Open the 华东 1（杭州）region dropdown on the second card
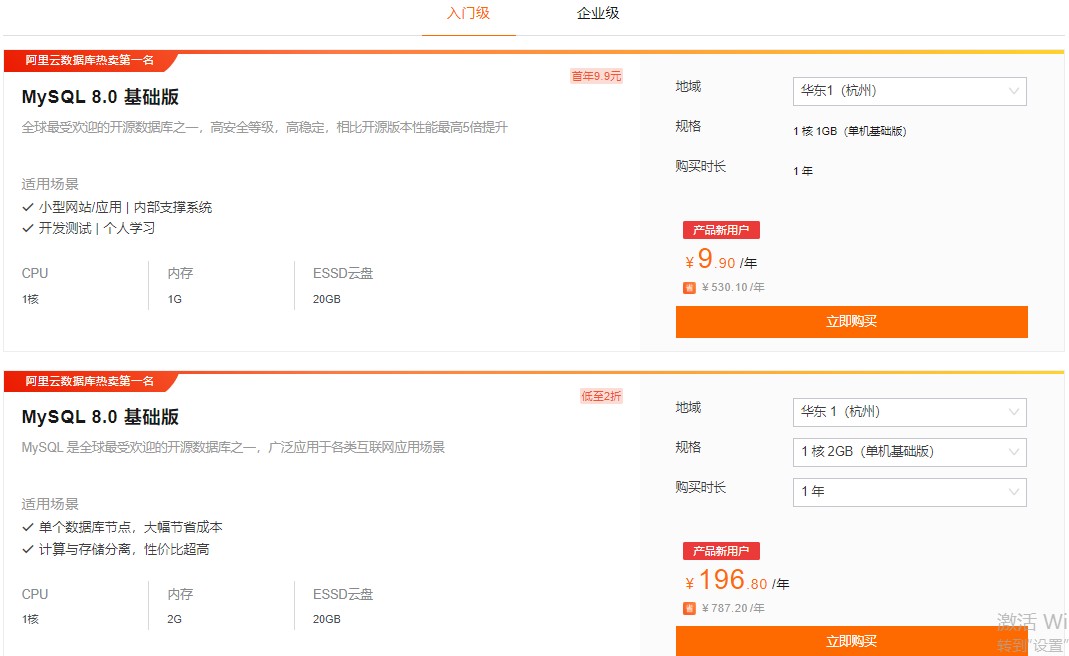Screen dimensions: 1069x656 point(908,412)
